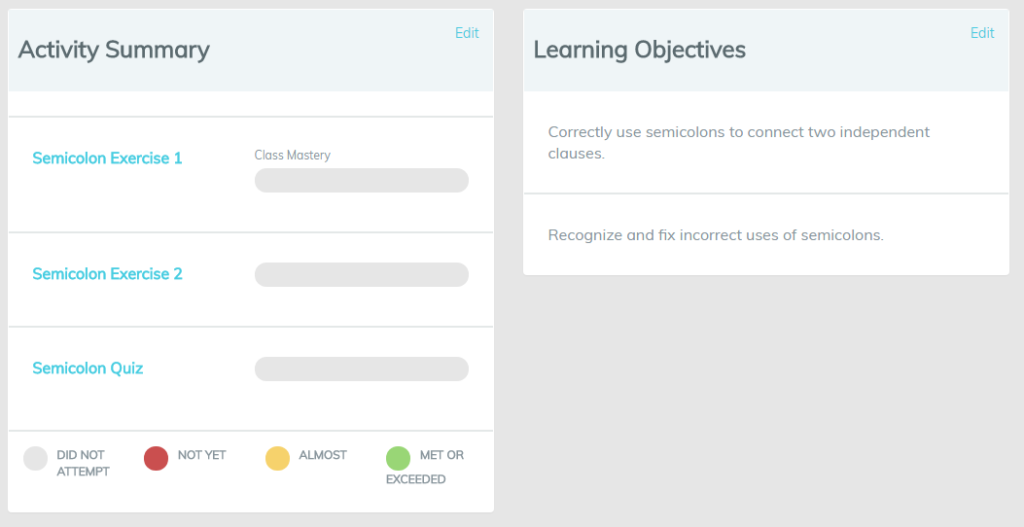This screenshot has height=527, width=1024.
Task: Select the Learning Objectives heading
Action: (639, 50)
